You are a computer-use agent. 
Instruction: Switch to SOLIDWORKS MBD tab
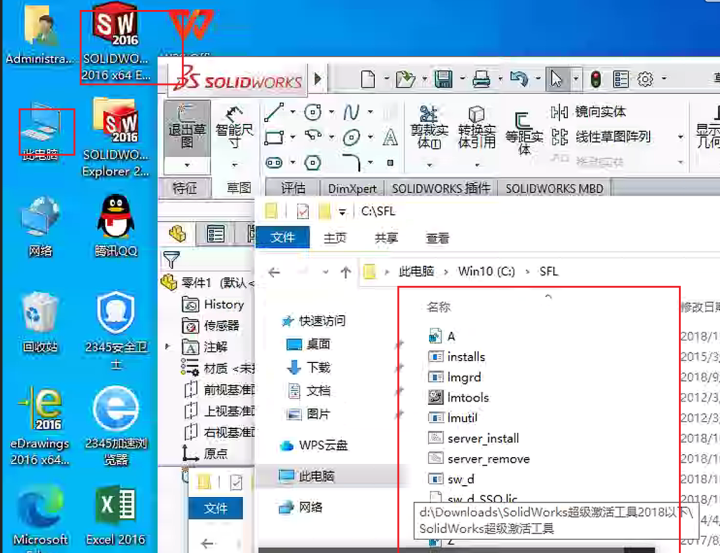[x=554, y=188]
